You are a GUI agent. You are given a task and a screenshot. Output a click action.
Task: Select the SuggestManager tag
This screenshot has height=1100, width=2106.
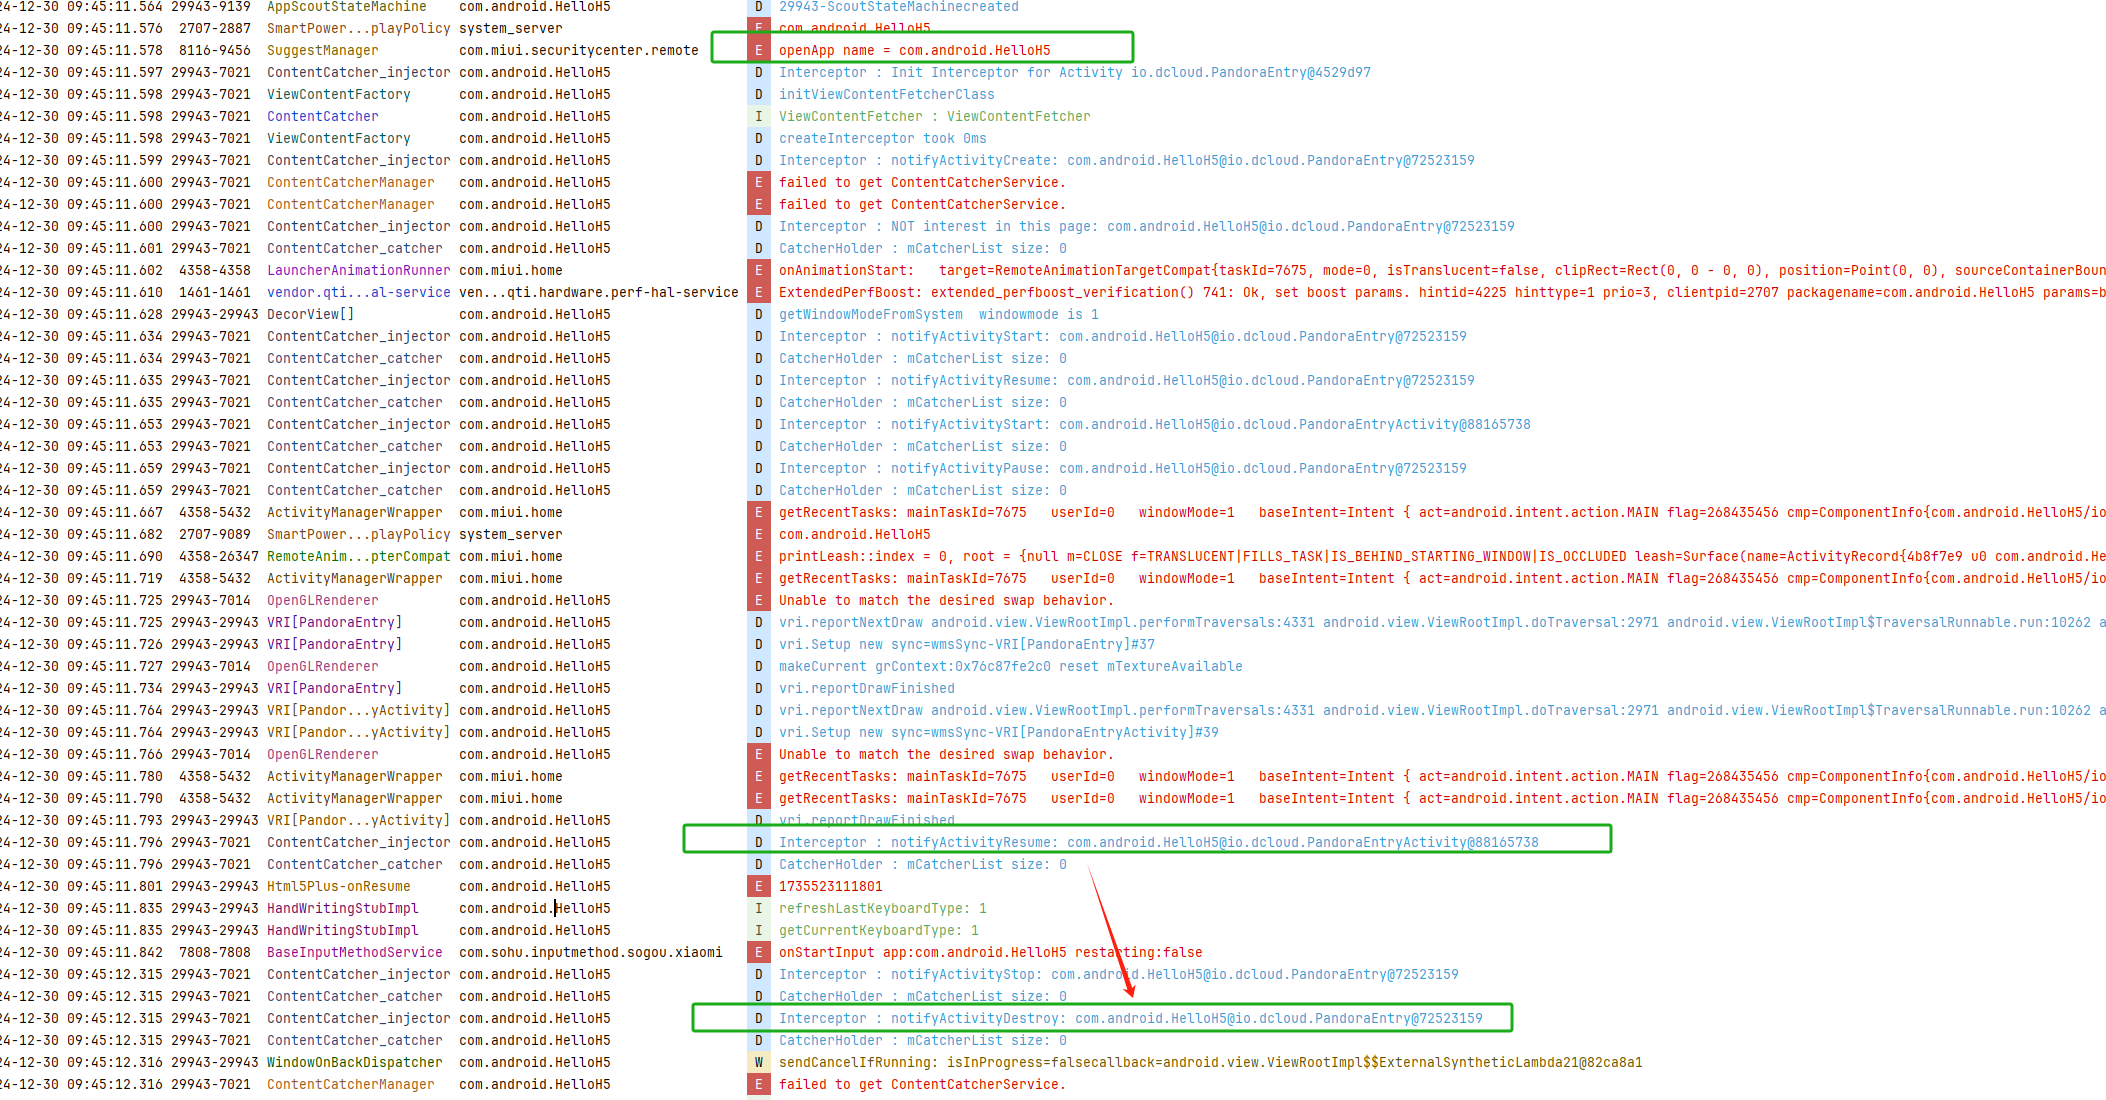322,50
